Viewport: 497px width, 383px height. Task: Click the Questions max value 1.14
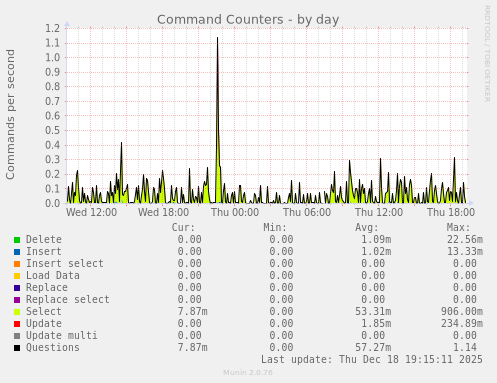pos(465,347)
